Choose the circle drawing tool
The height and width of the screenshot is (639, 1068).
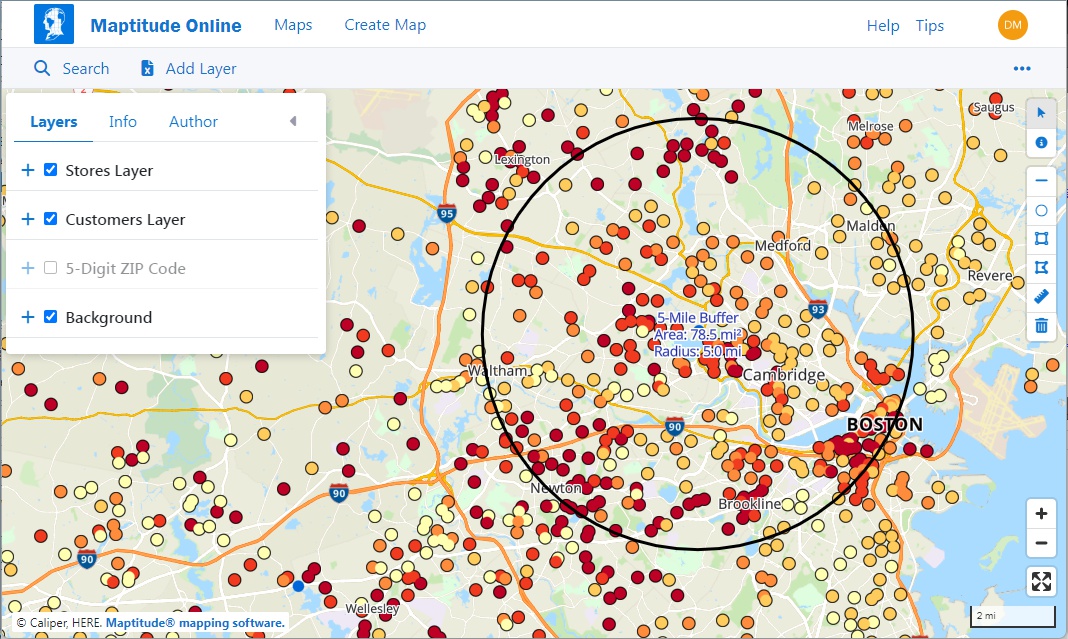pyautogui.click(x=1041, y=211)
